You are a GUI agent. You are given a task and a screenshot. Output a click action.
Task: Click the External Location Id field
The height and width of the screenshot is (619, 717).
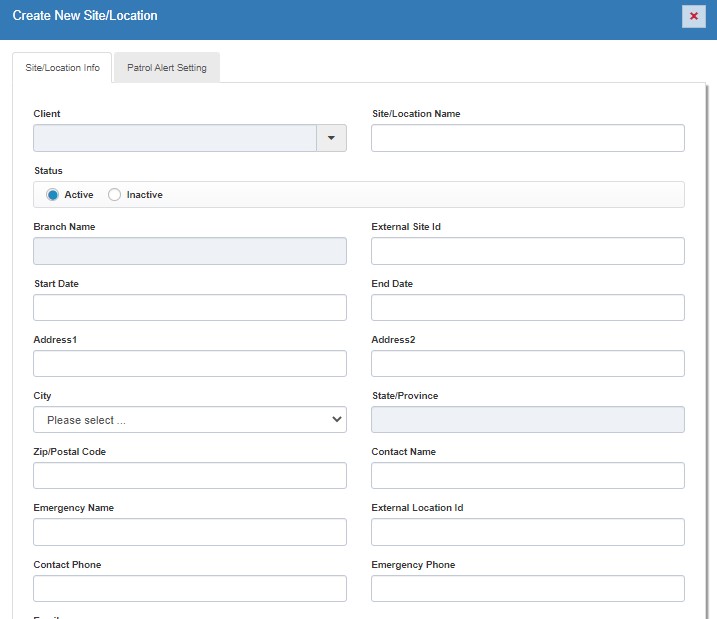[527, 532]
